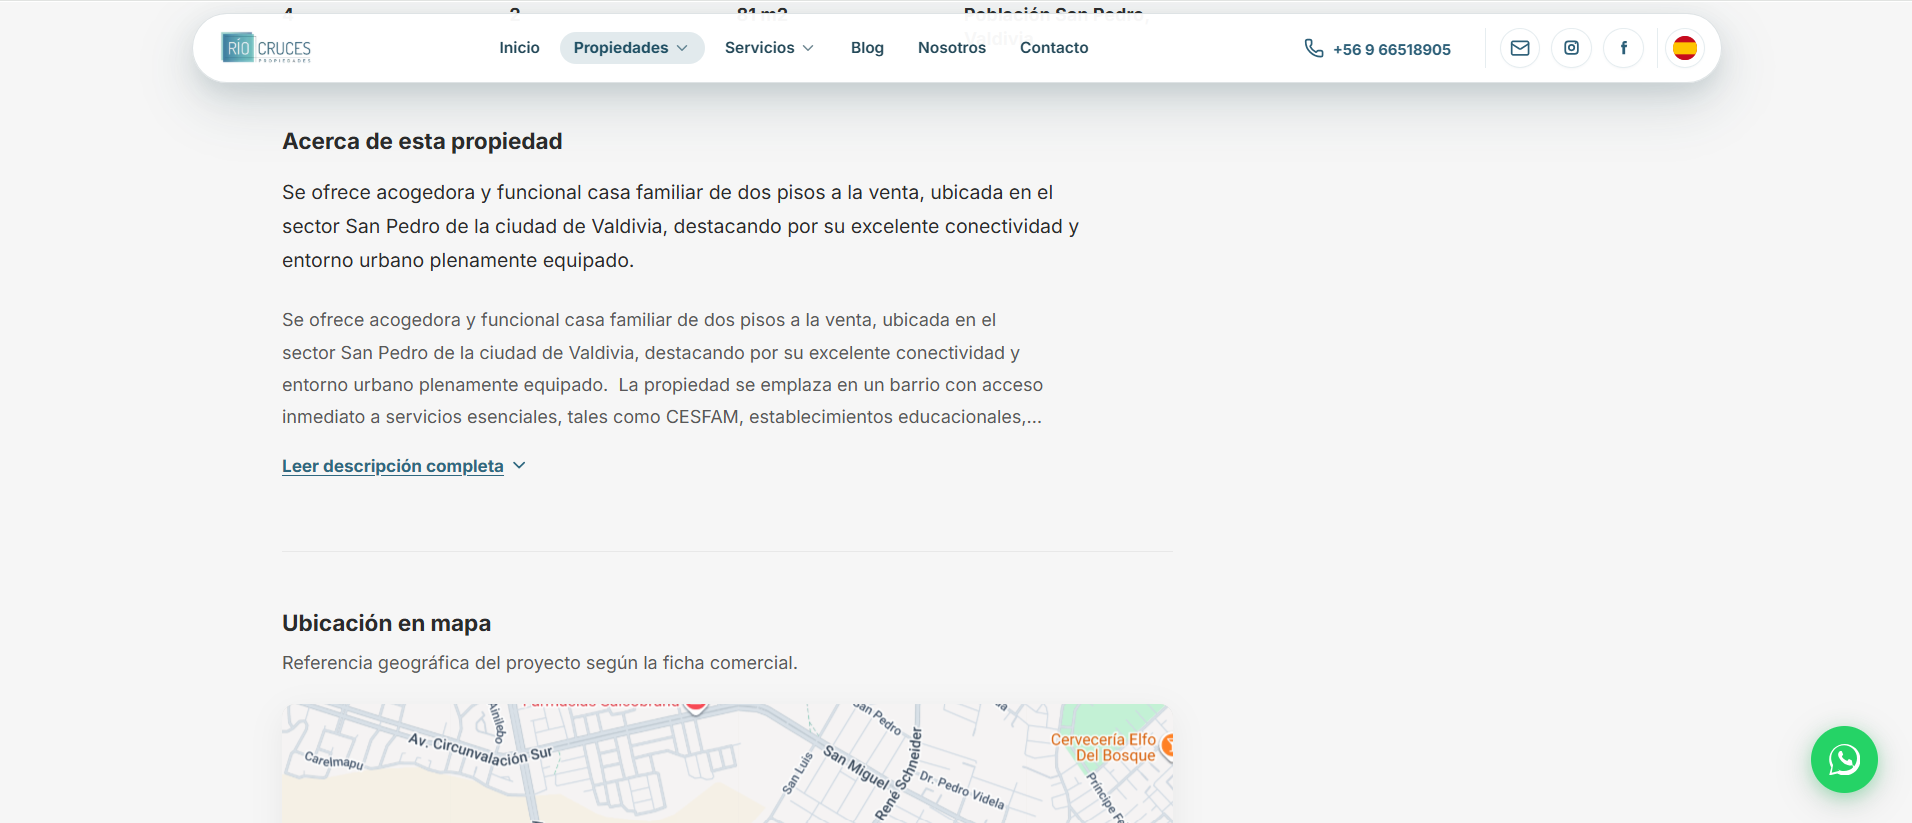This screenshot has width=1912, height=823.
Task: Open the Blog menu item
Action: click(867, 48)
